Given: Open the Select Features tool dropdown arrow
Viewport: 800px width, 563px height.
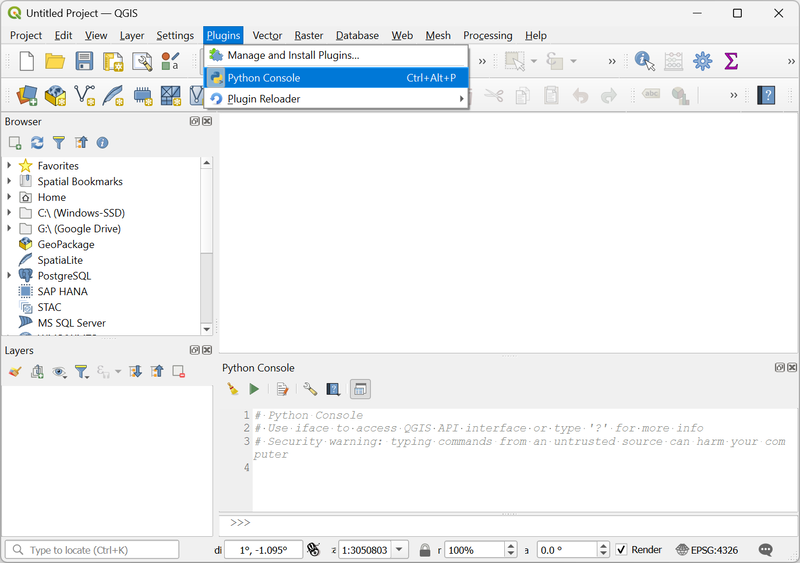Looking at the screenshot, I should point(534,61).
